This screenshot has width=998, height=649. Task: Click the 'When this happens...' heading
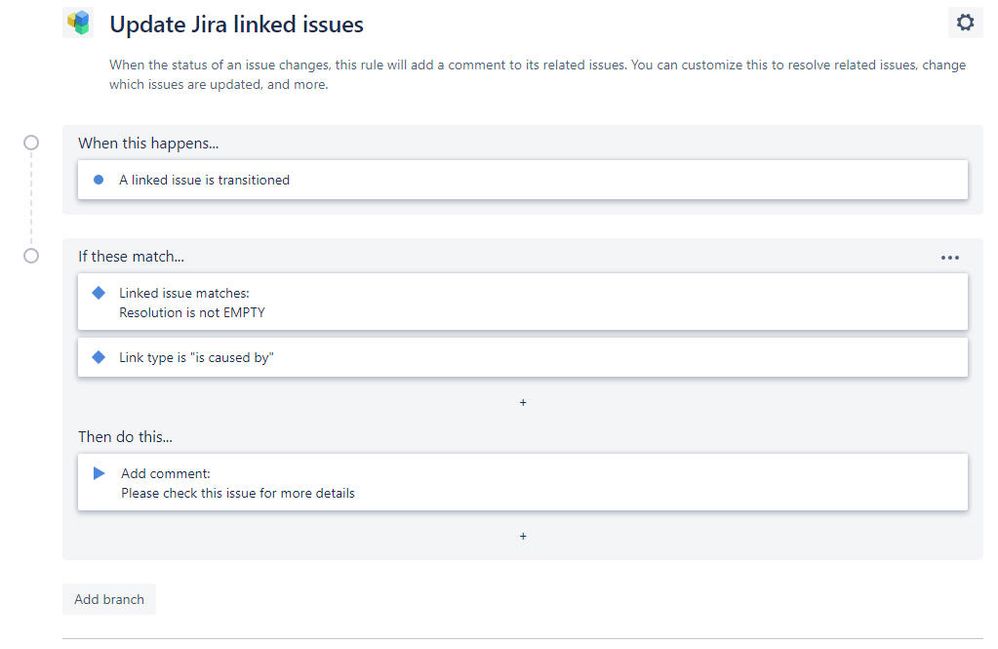click(148, 143)
